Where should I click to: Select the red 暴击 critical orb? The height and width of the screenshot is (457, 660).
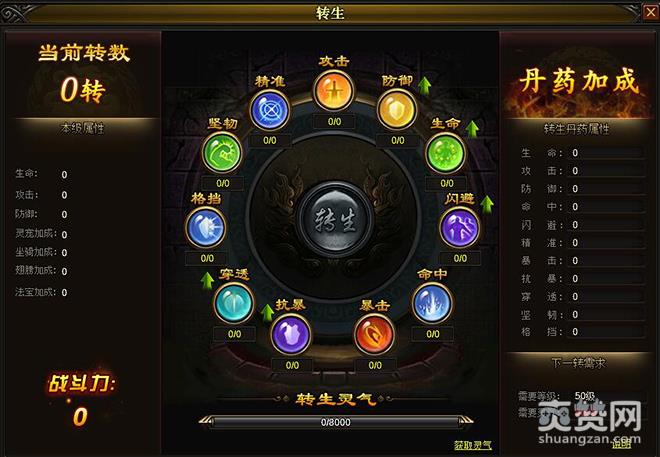[x=374, y=335]
